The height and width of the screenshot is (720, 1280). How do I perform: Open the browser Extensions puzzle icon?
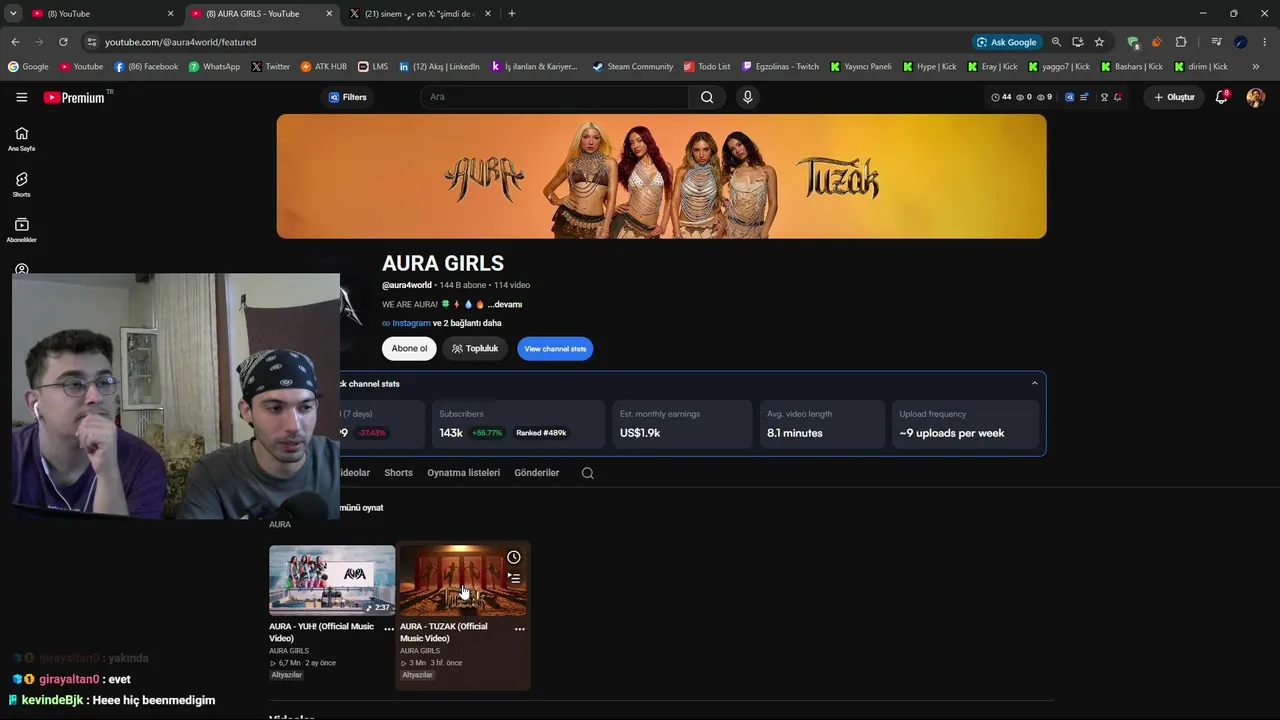(x=1181, y=42)
